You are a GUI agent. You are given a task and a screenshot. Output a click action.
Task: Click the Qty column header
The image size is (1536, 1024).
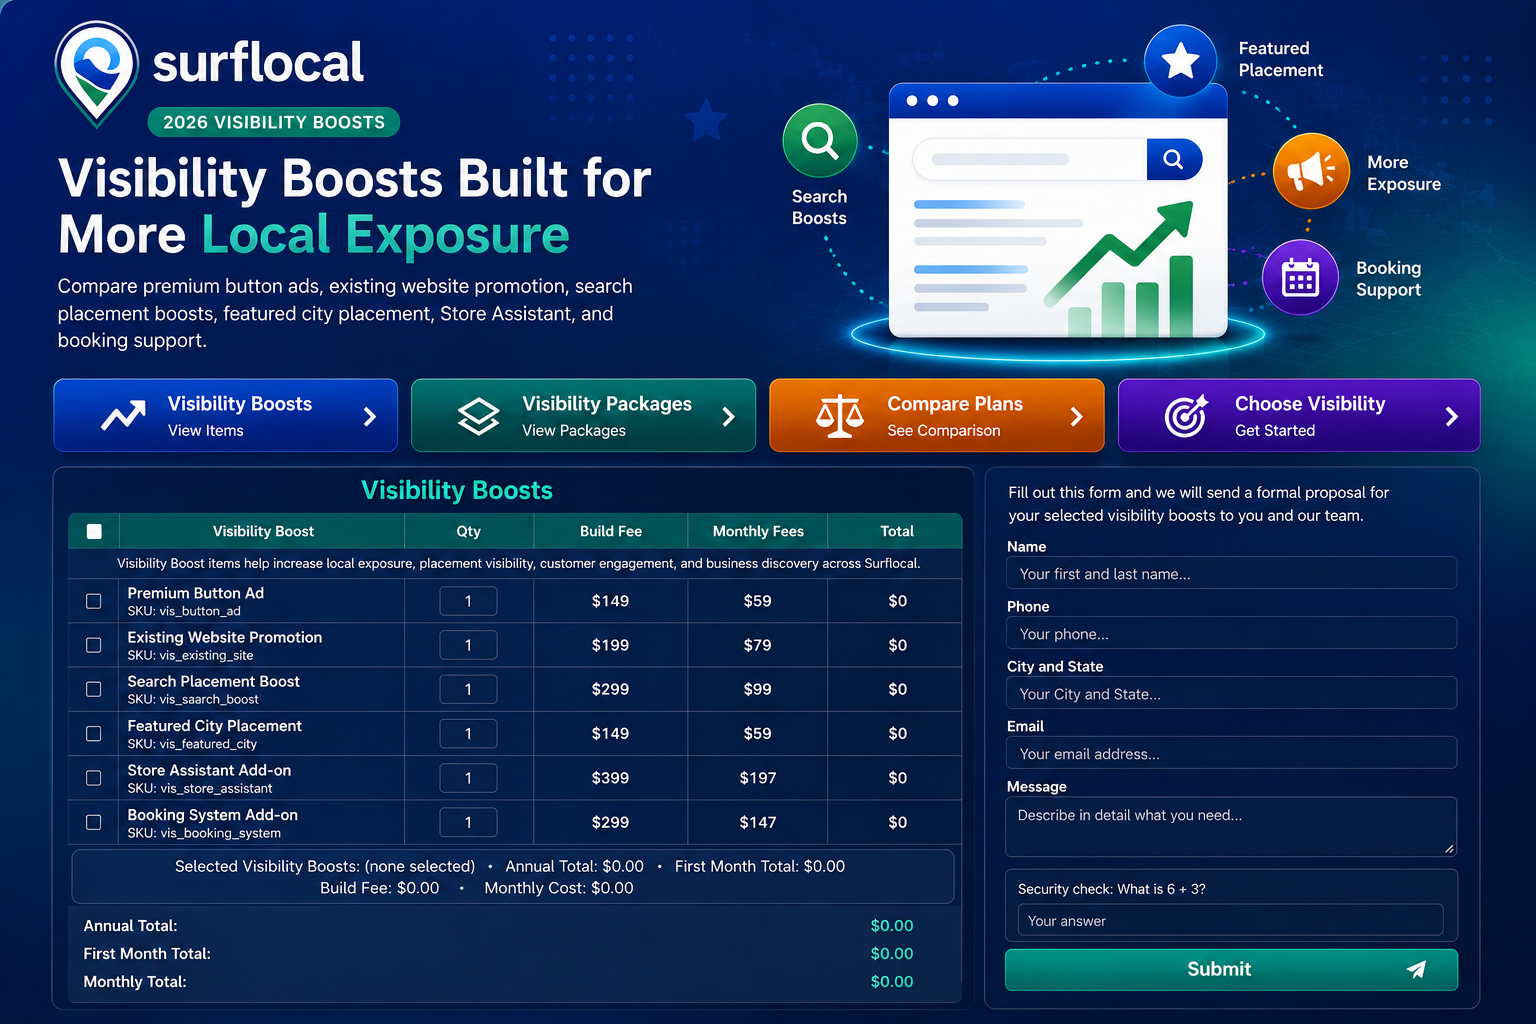(x=468, y=531)
